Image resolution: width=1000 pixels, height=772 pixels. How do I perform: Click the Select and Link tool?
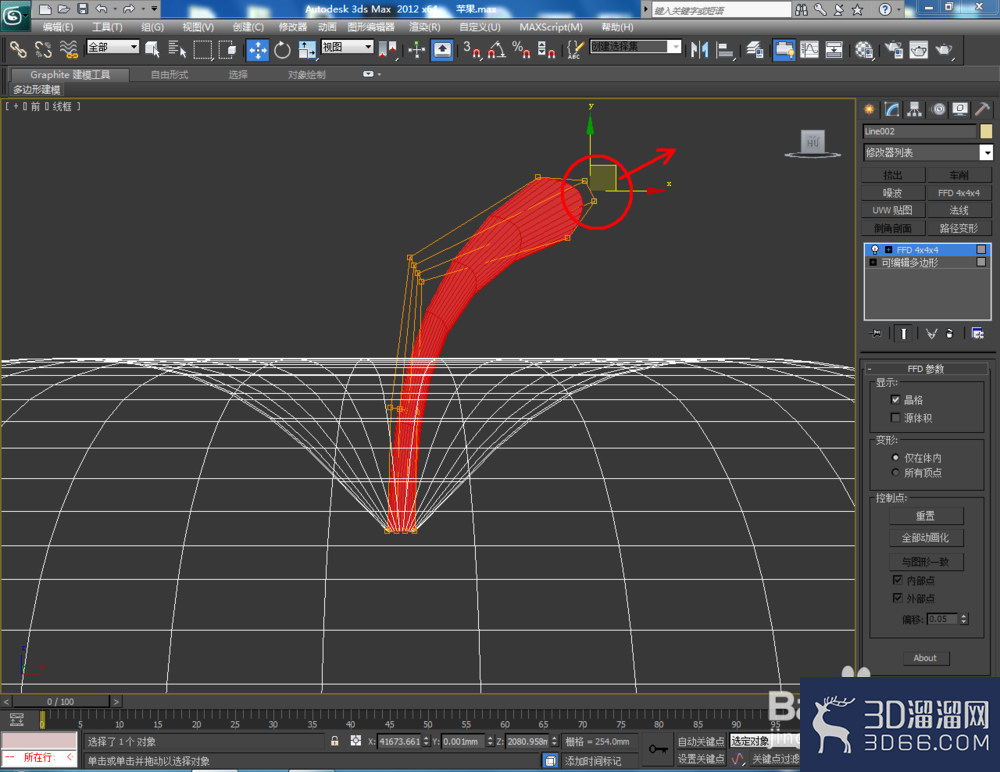[x=18, y=50]
